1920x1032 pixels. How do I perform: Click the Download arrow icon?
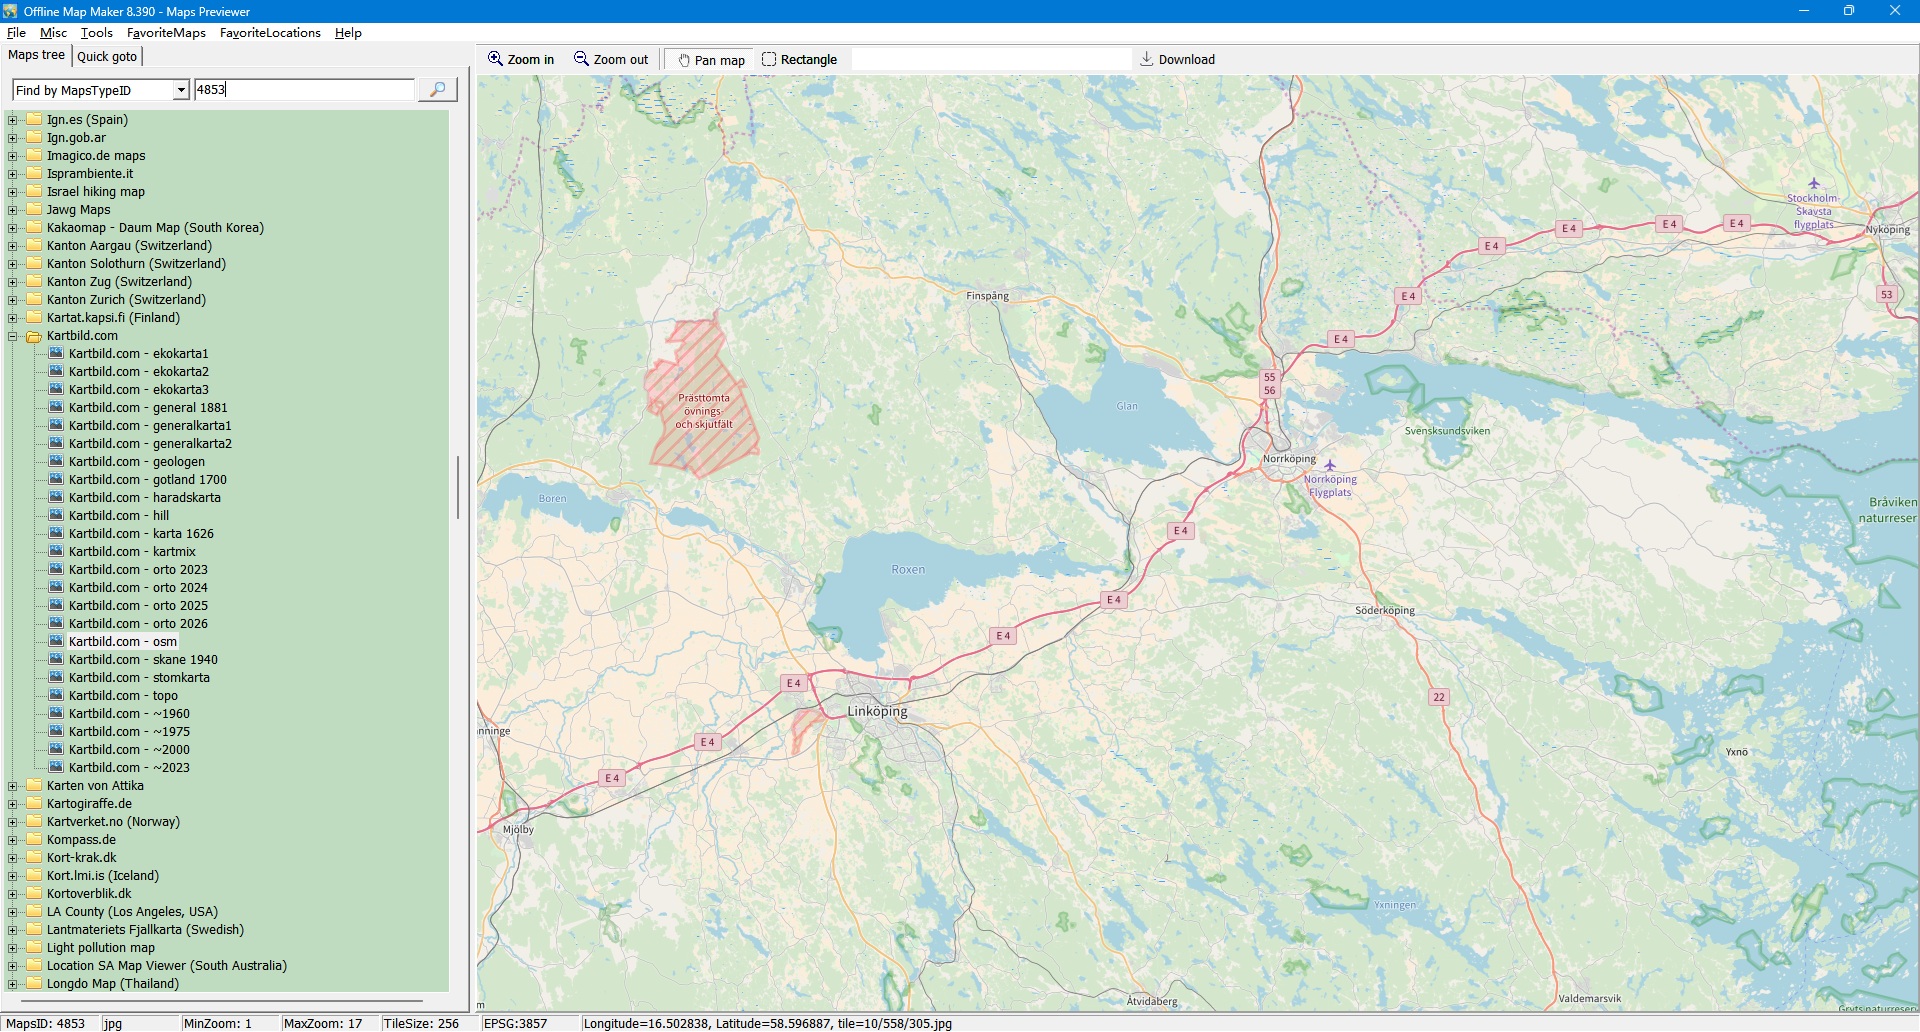tap(1147, 59)
